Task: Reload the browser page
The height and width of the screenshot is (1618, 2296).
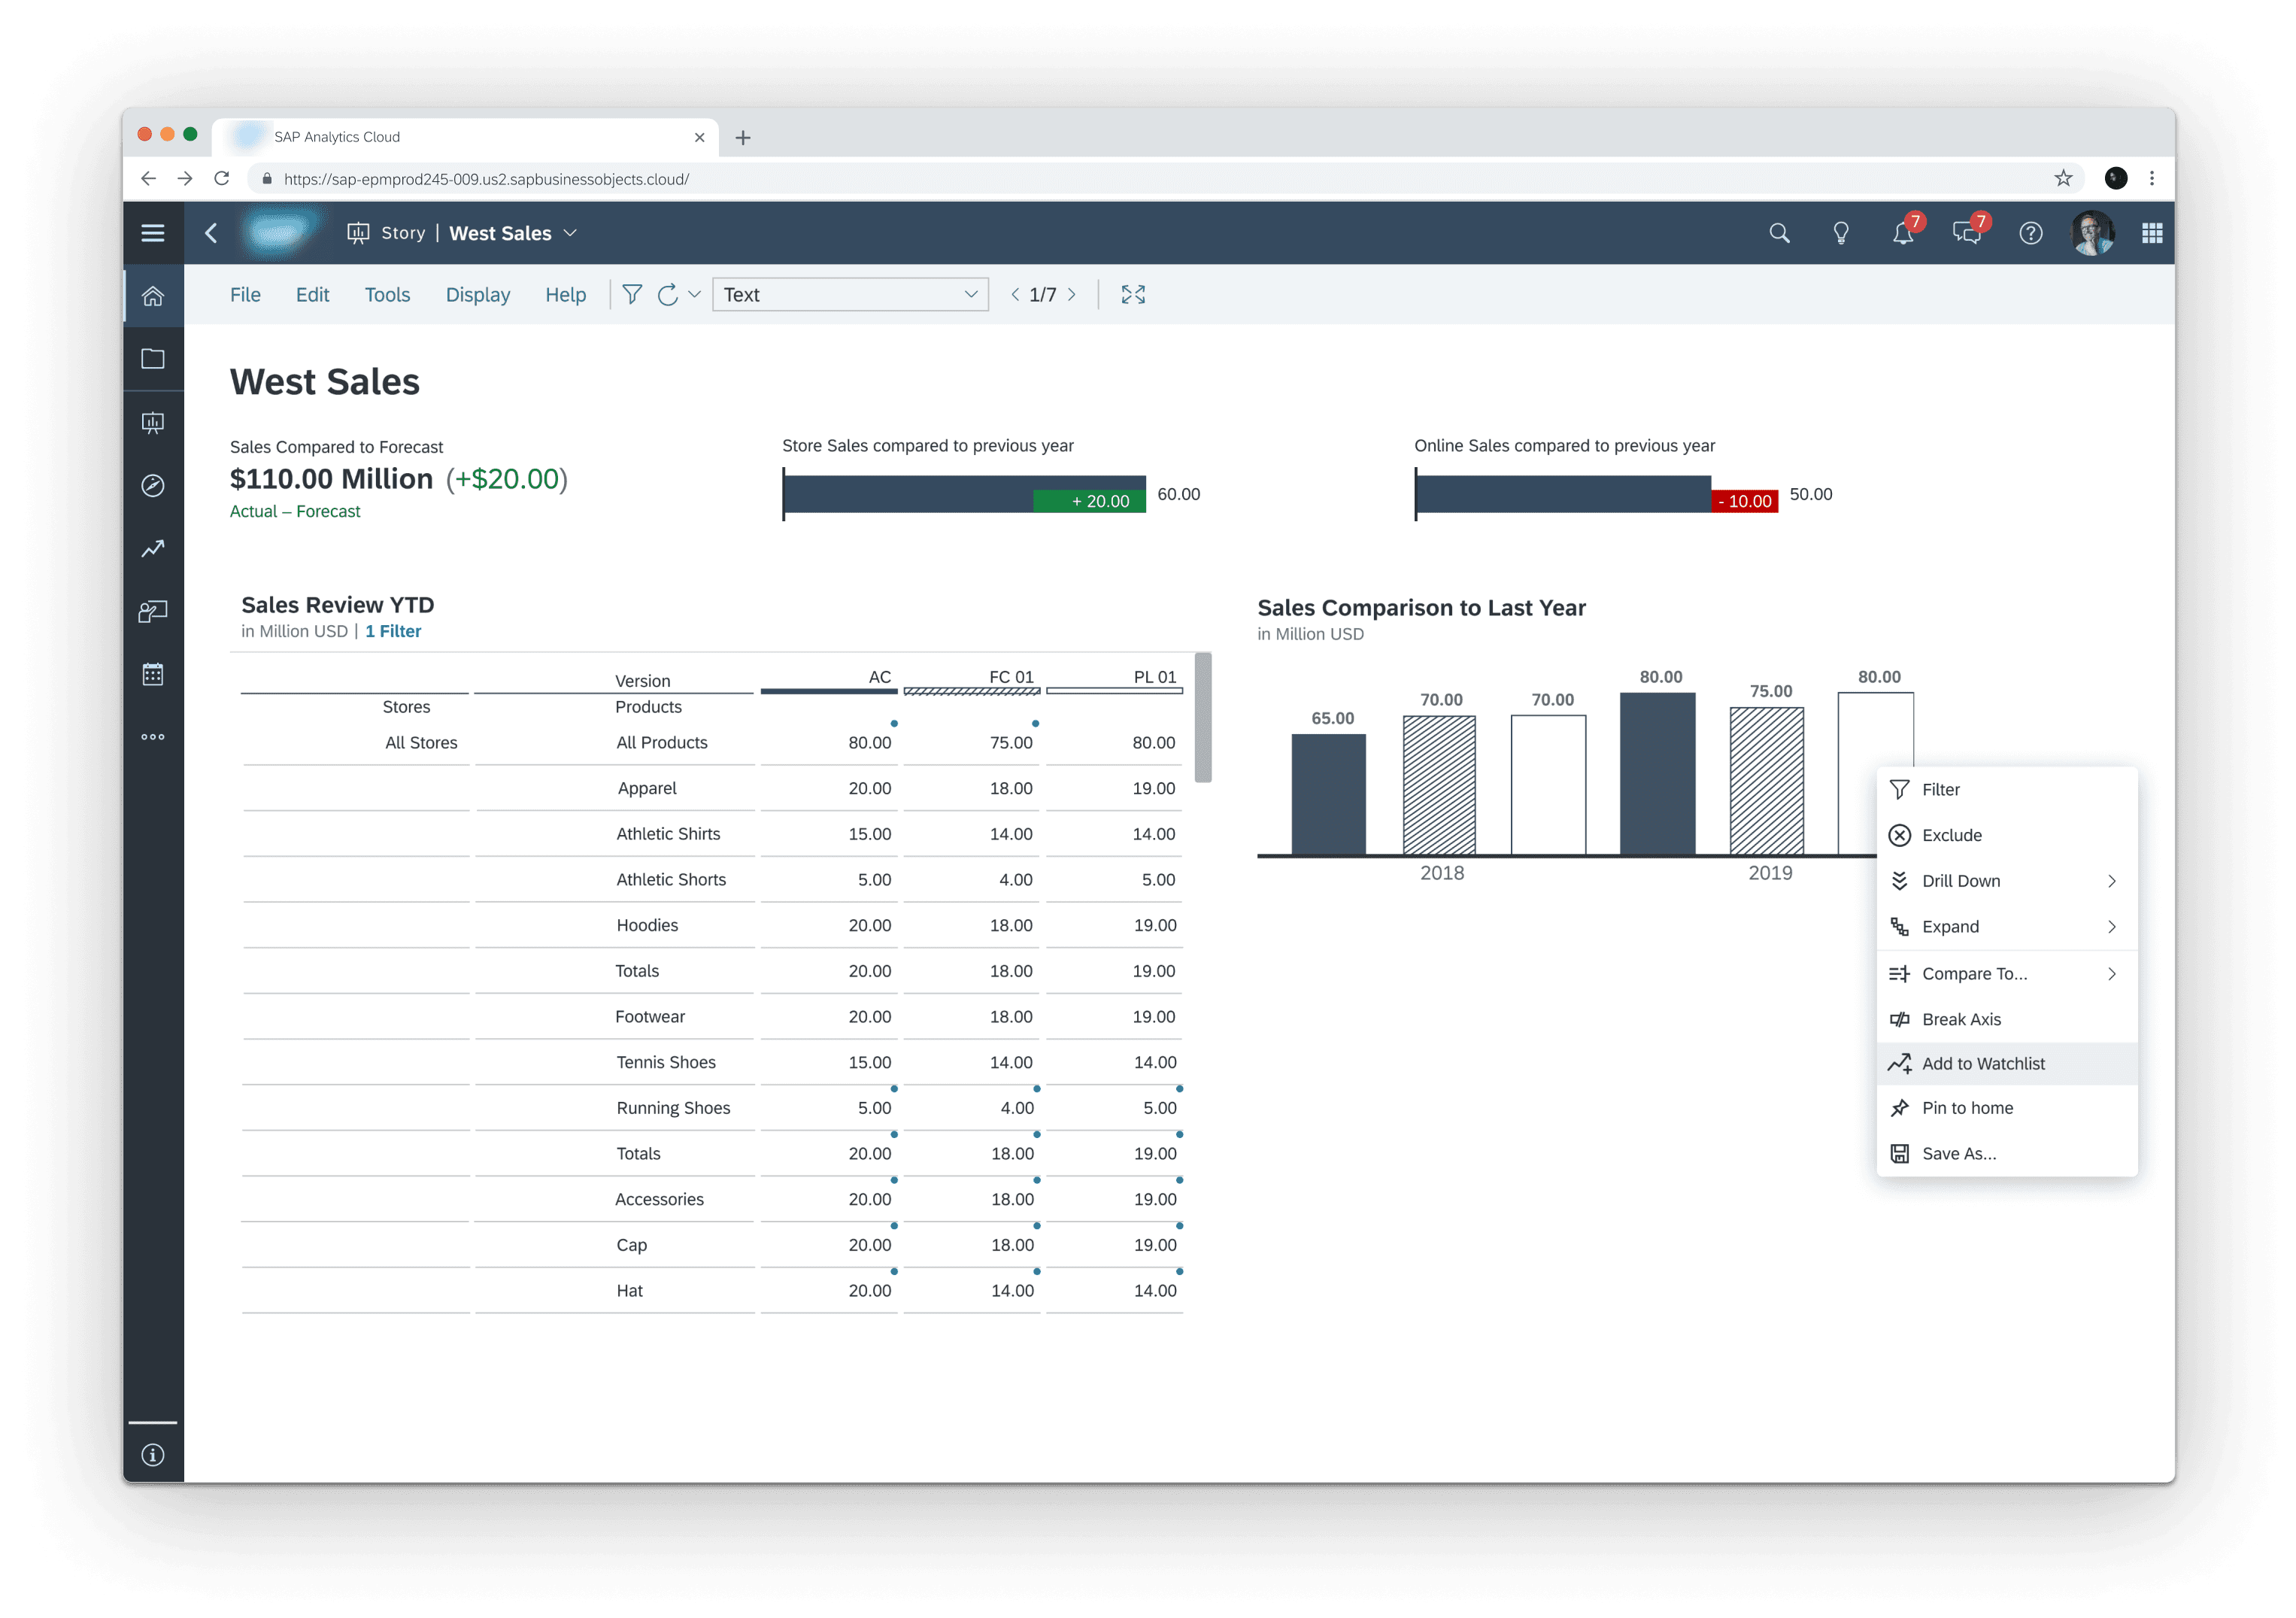Action: [x=222, y=178]
